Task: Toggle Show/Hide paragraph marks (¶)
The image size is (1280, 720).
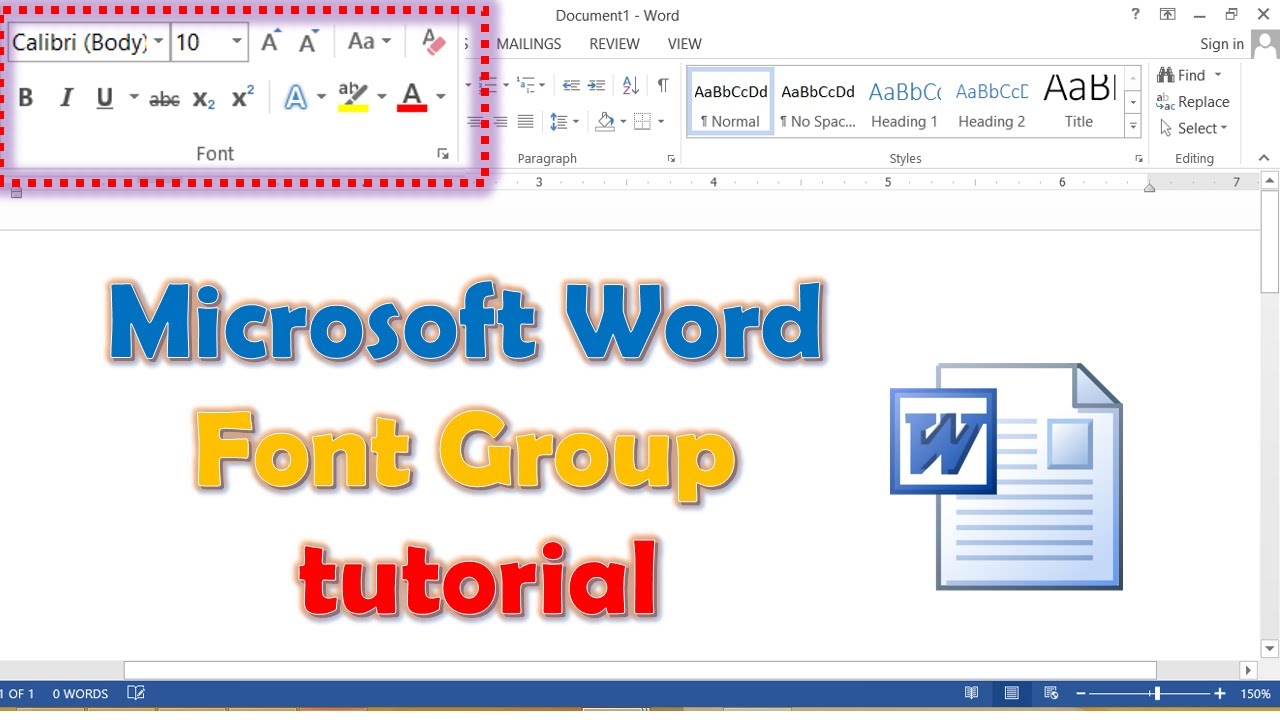Action: pos(662,85)
